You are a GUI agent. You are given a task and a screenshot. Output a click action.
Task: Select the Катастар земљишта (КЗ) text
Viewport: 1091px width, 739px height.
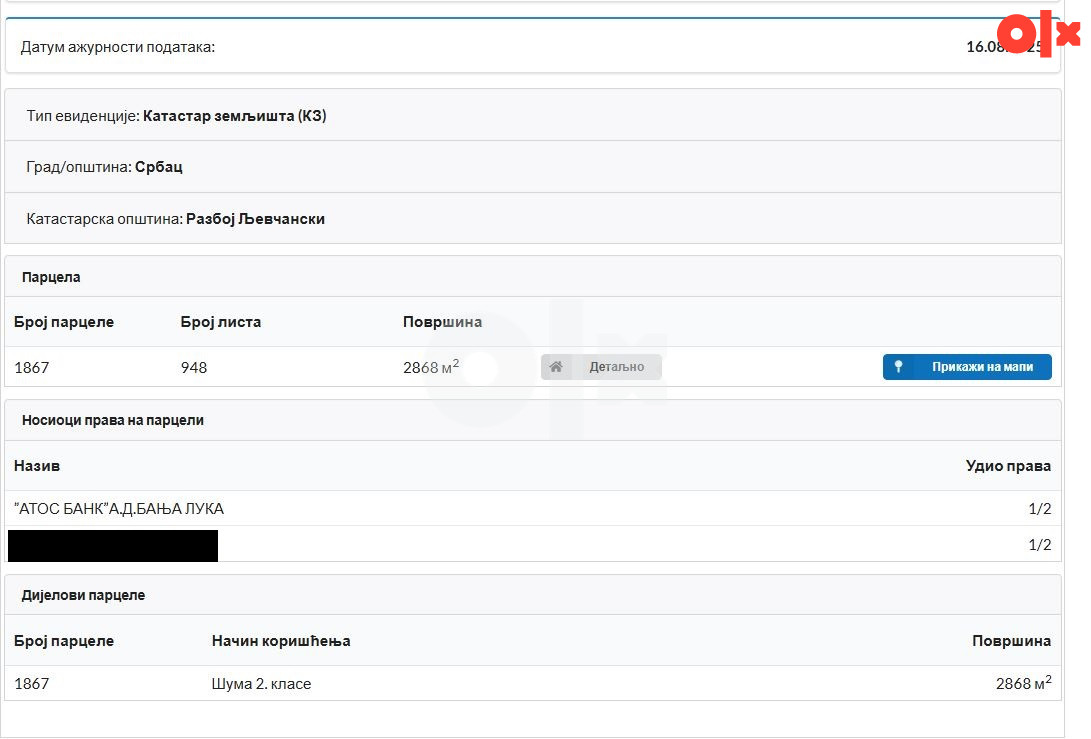(234, 116)
